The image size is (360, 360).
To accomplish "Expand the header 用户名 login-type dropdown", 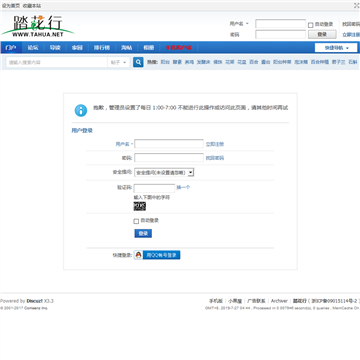I will click(x=239, y=24).
